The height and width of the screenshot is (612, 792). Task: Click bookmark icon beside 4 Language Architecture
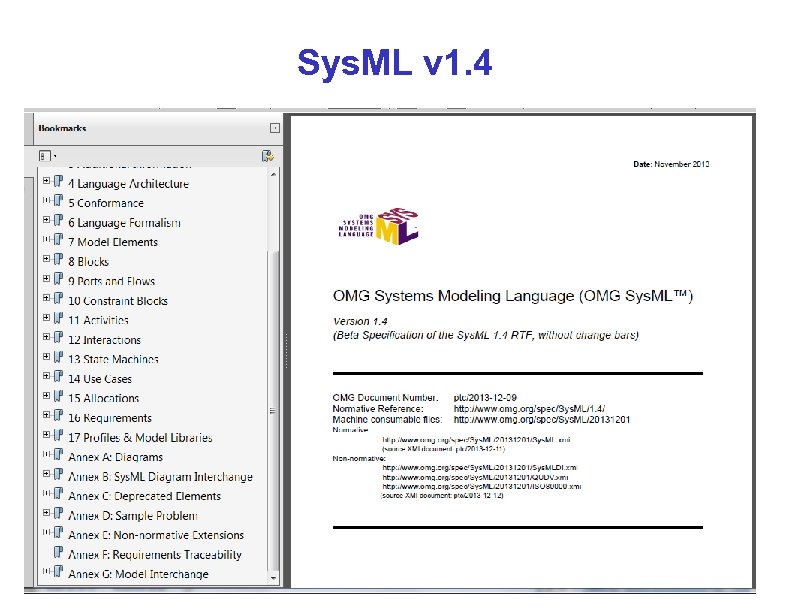(x=59, y=181)
